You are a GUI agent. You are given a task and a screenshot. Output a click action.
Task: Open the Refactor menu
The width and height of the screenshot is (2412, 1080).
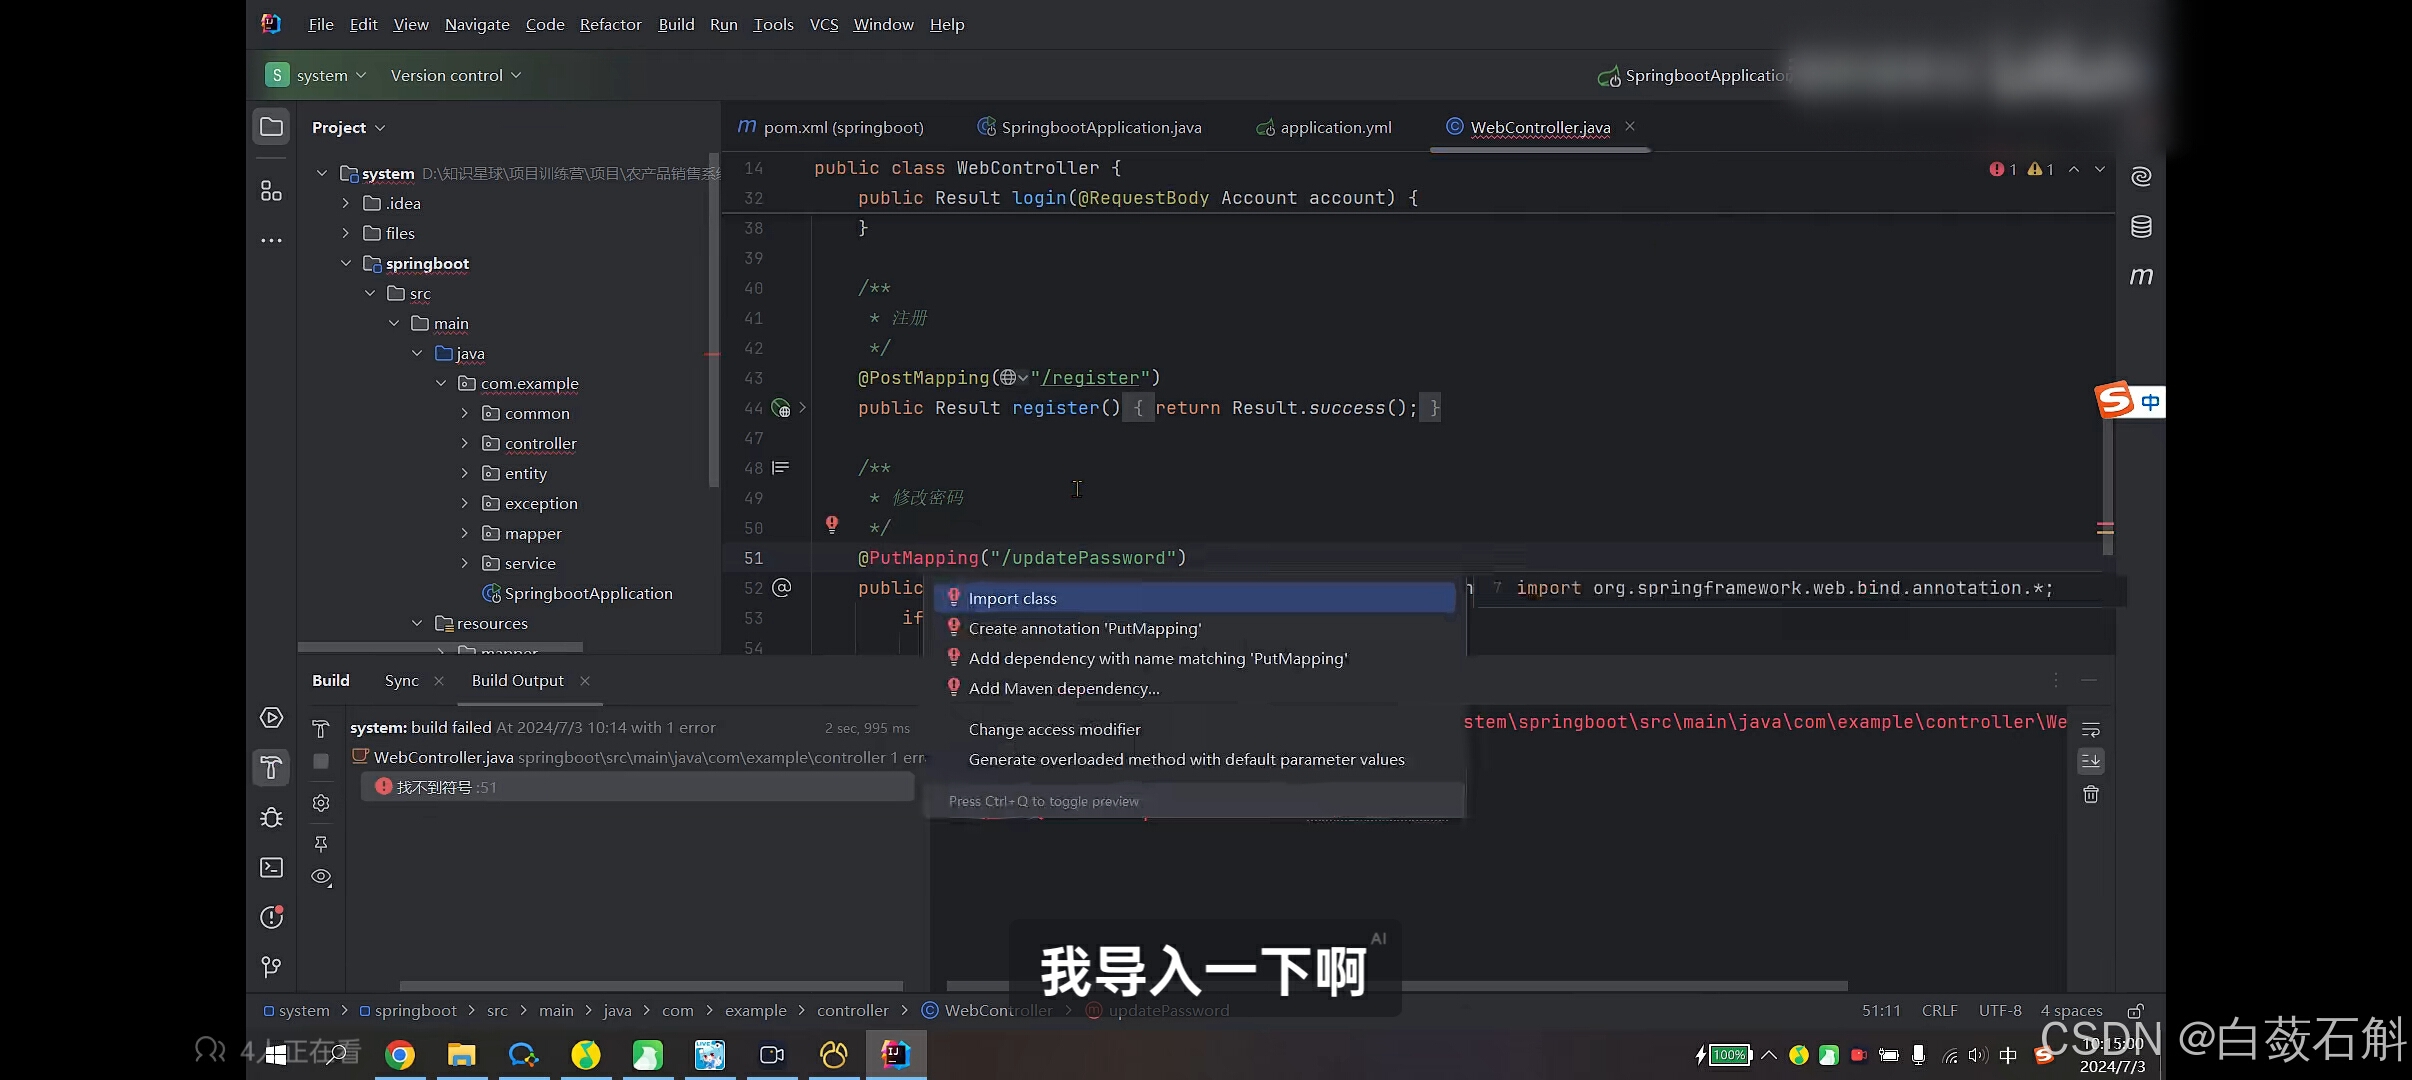[x=610, y=24]
